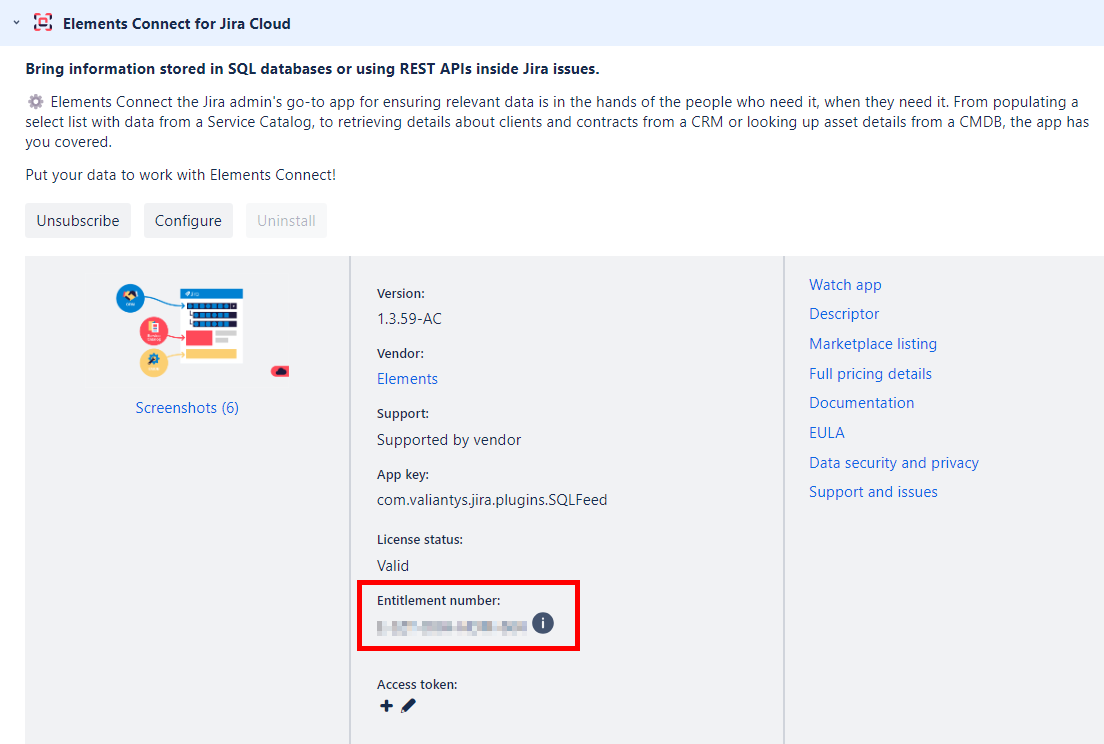Collapse the Elements Connect app details chevron
The width and height of the screenshot is (1104, 744).
[16, 22]
